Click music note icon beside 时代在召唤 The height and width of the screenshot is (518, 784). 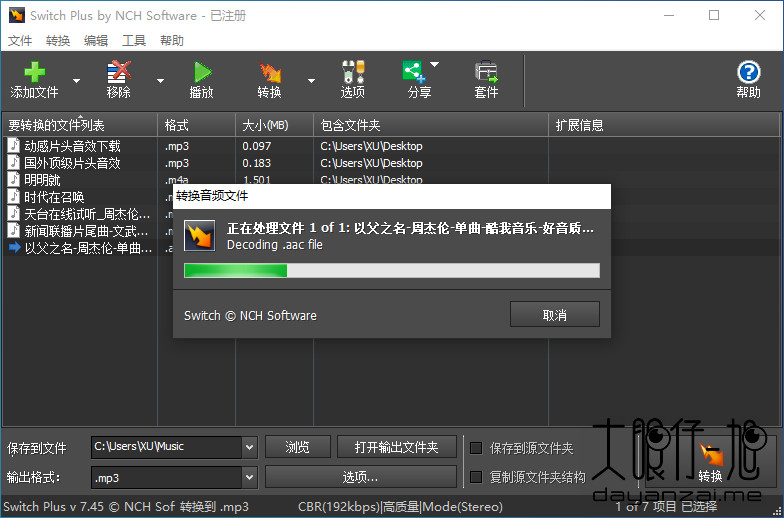click(14, 196)
